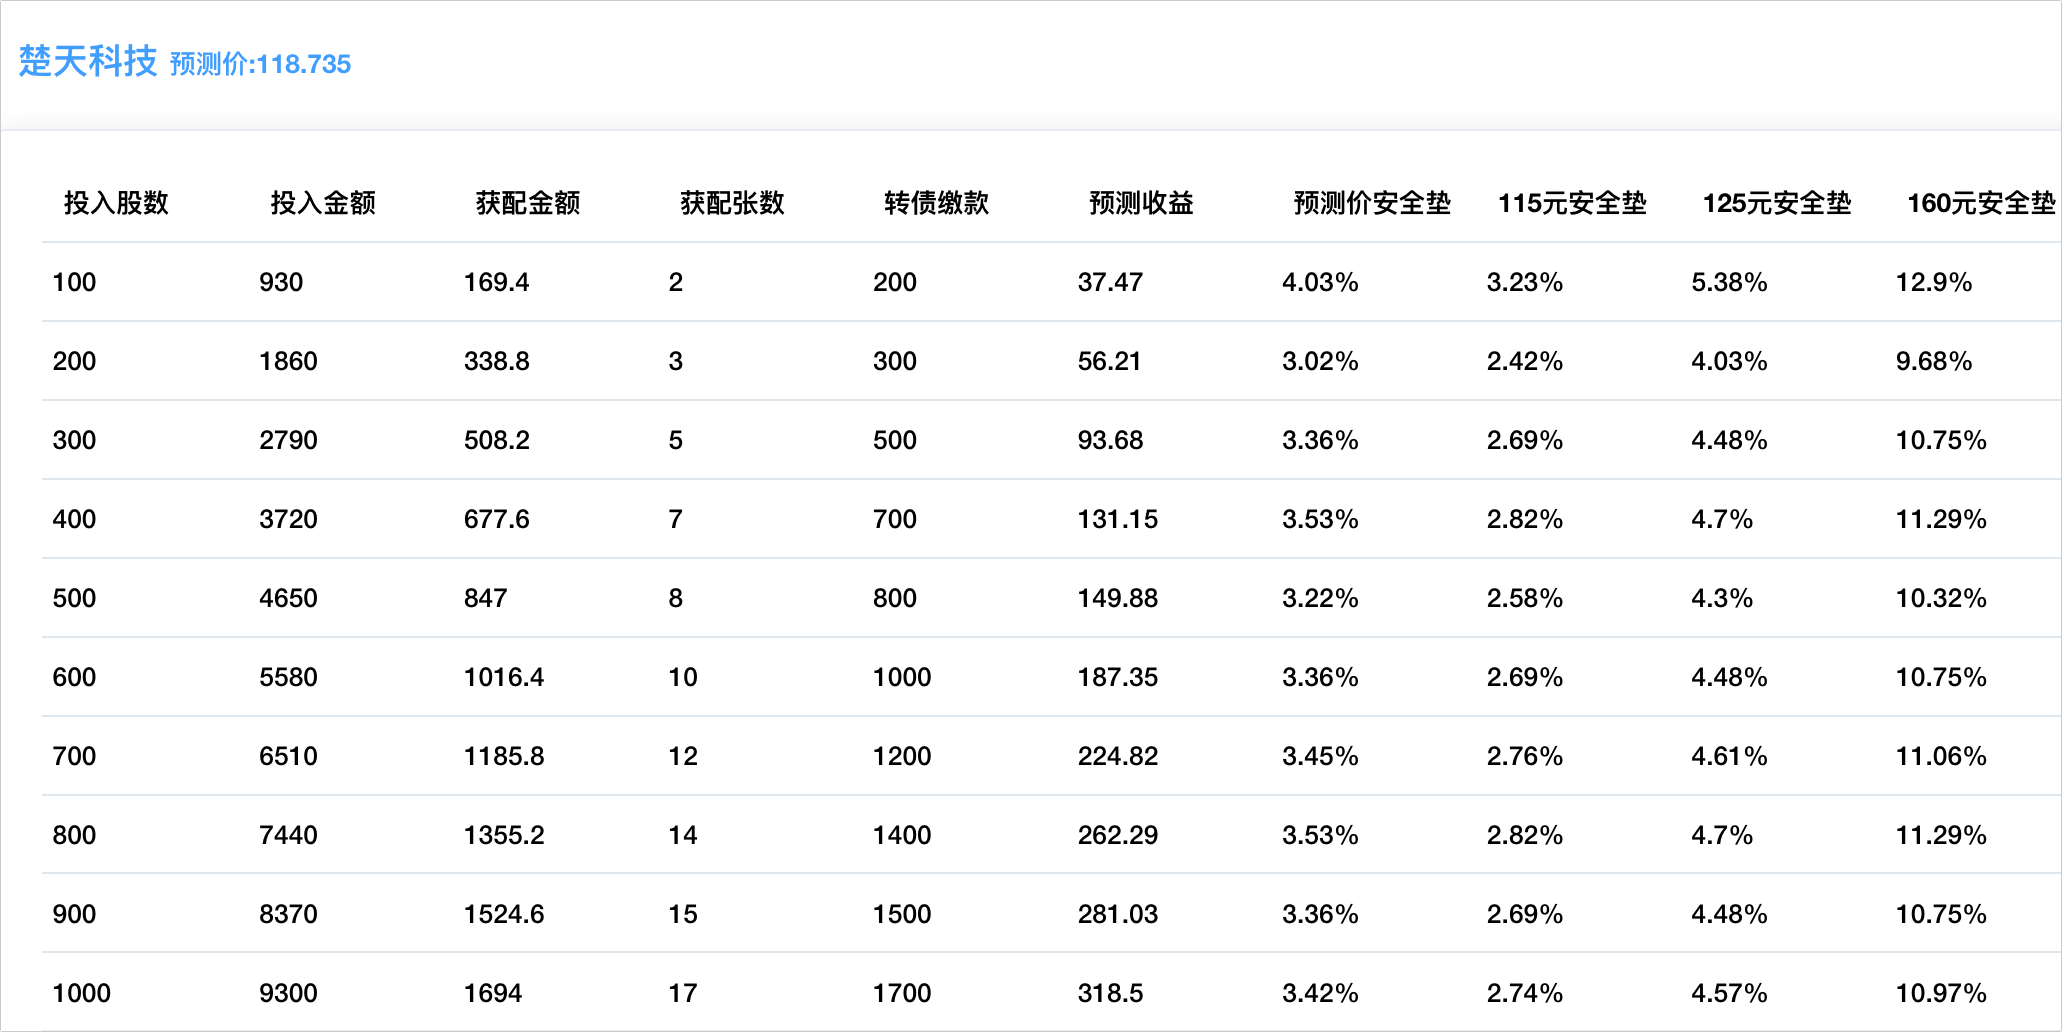The height and width of the screenshot is (1032, 2062).
Task: Click the 获配张数 column header
Action: [732, 203]
